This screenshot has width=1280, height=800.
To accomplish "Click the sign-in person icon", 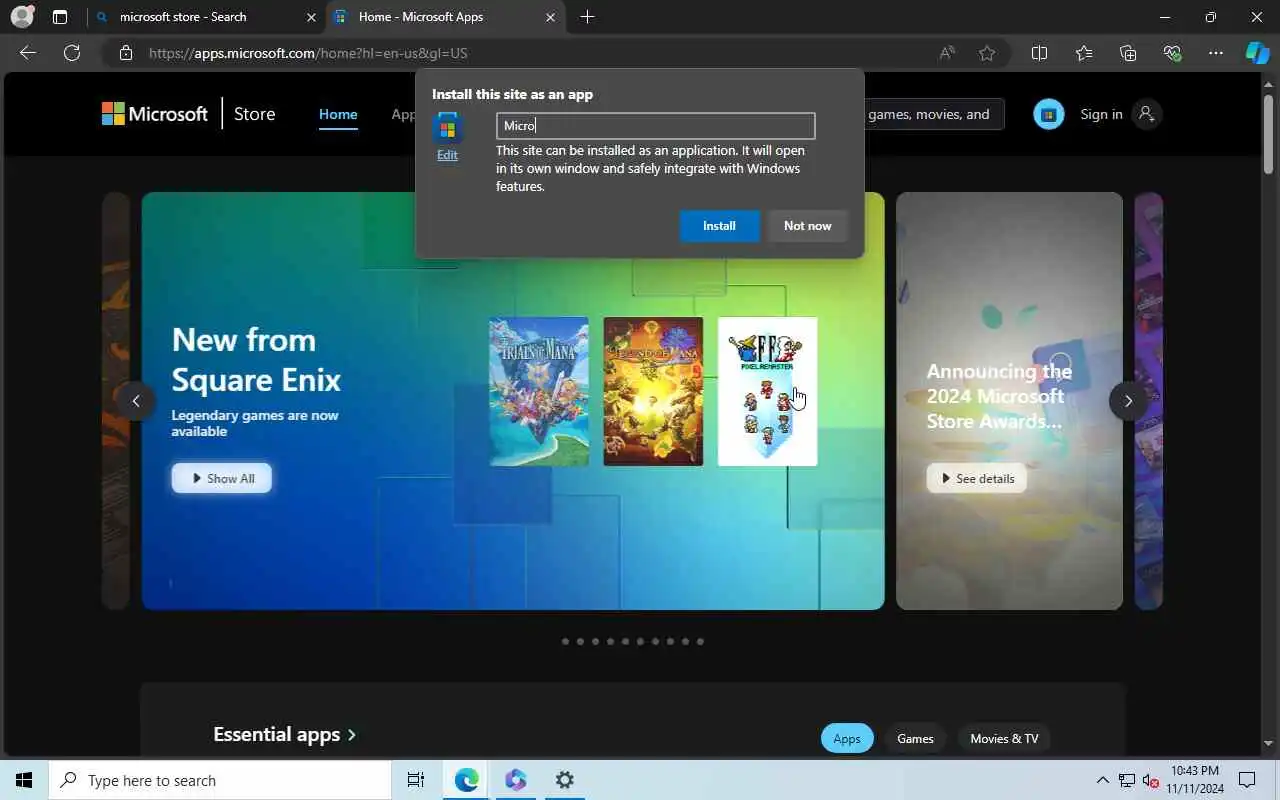I will point(1147,114).
